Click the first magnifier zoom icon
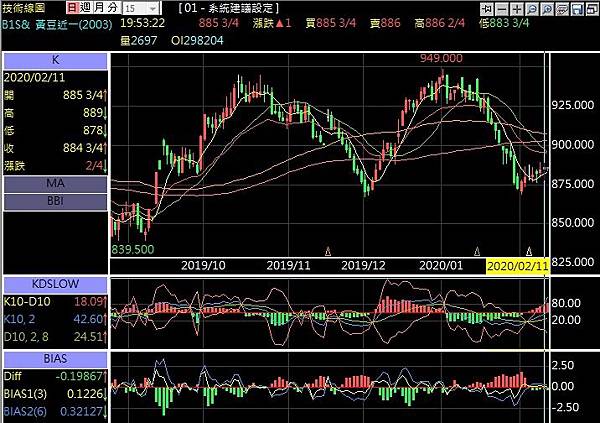Viewport: 600px width, 423px height. 532,9
